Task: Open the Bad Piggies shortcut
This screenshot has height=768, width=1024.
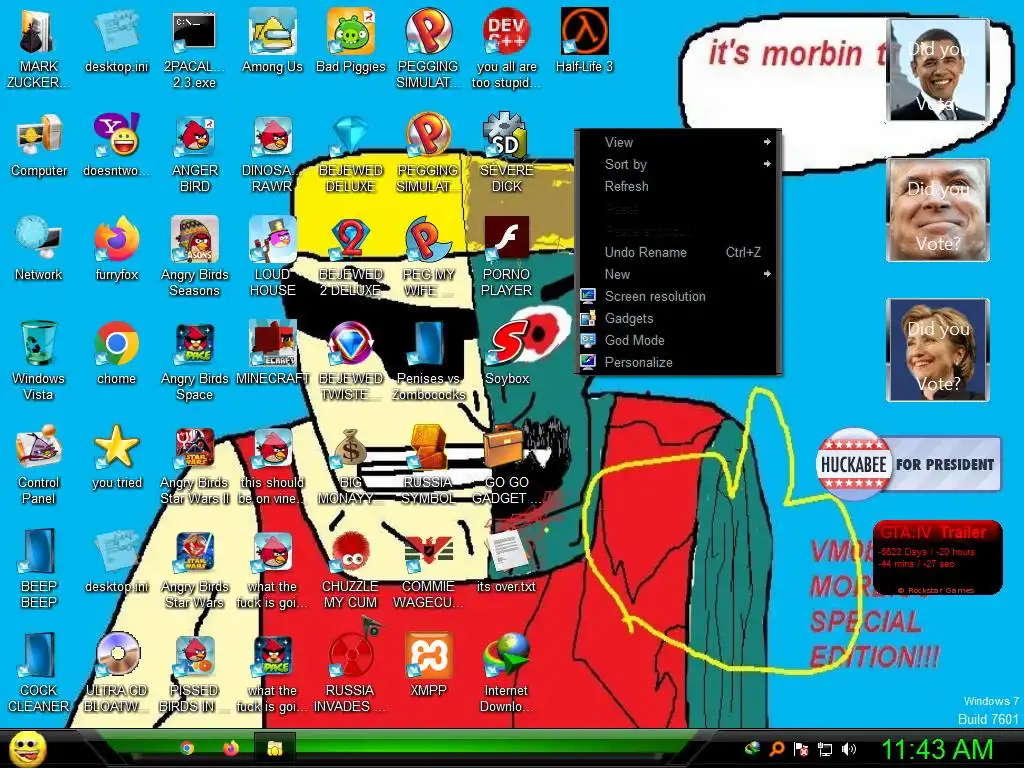Action: [x=351, y=40]
